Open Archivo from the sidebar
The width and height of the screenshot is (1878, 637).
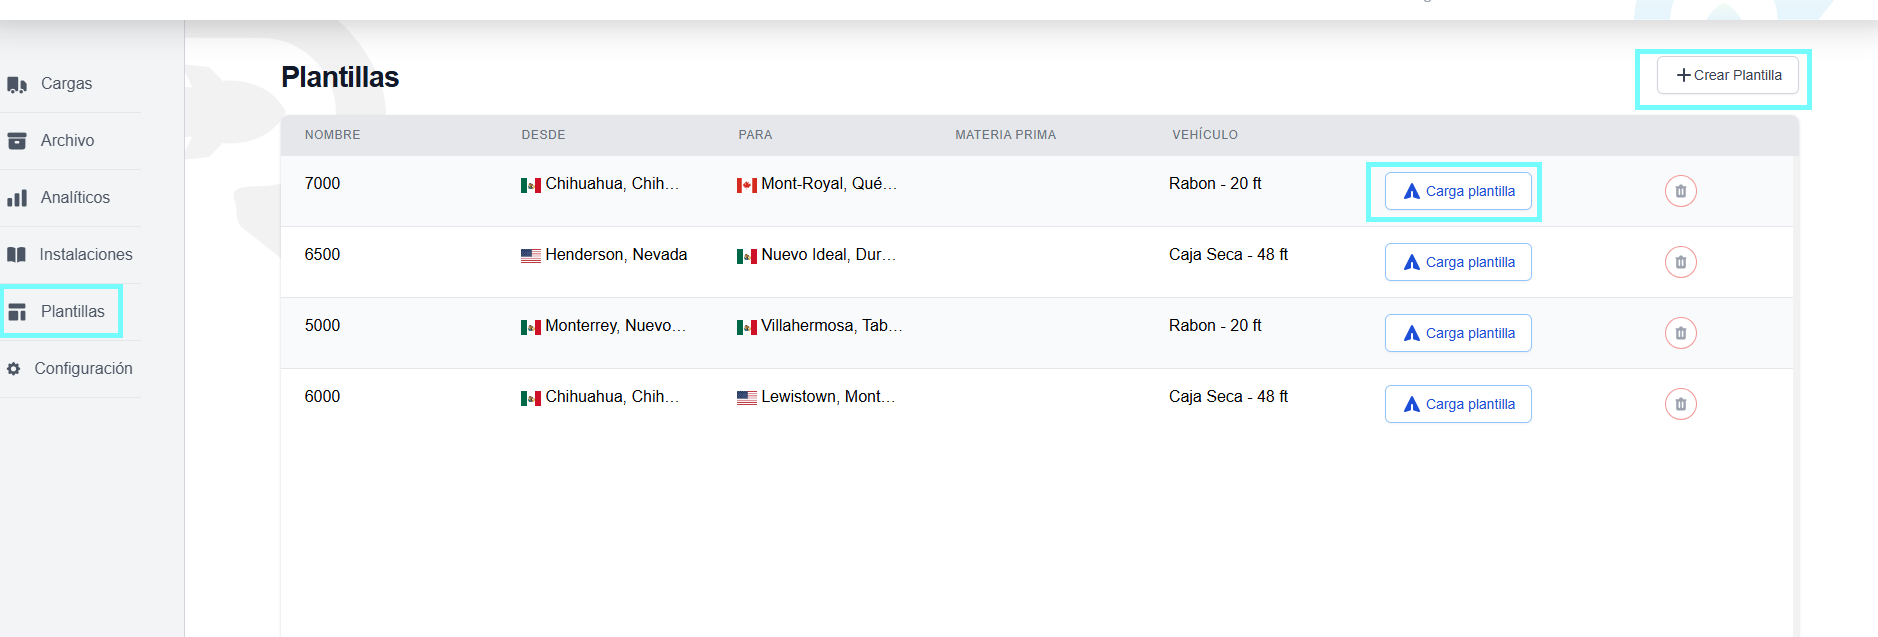coord(67,141)
